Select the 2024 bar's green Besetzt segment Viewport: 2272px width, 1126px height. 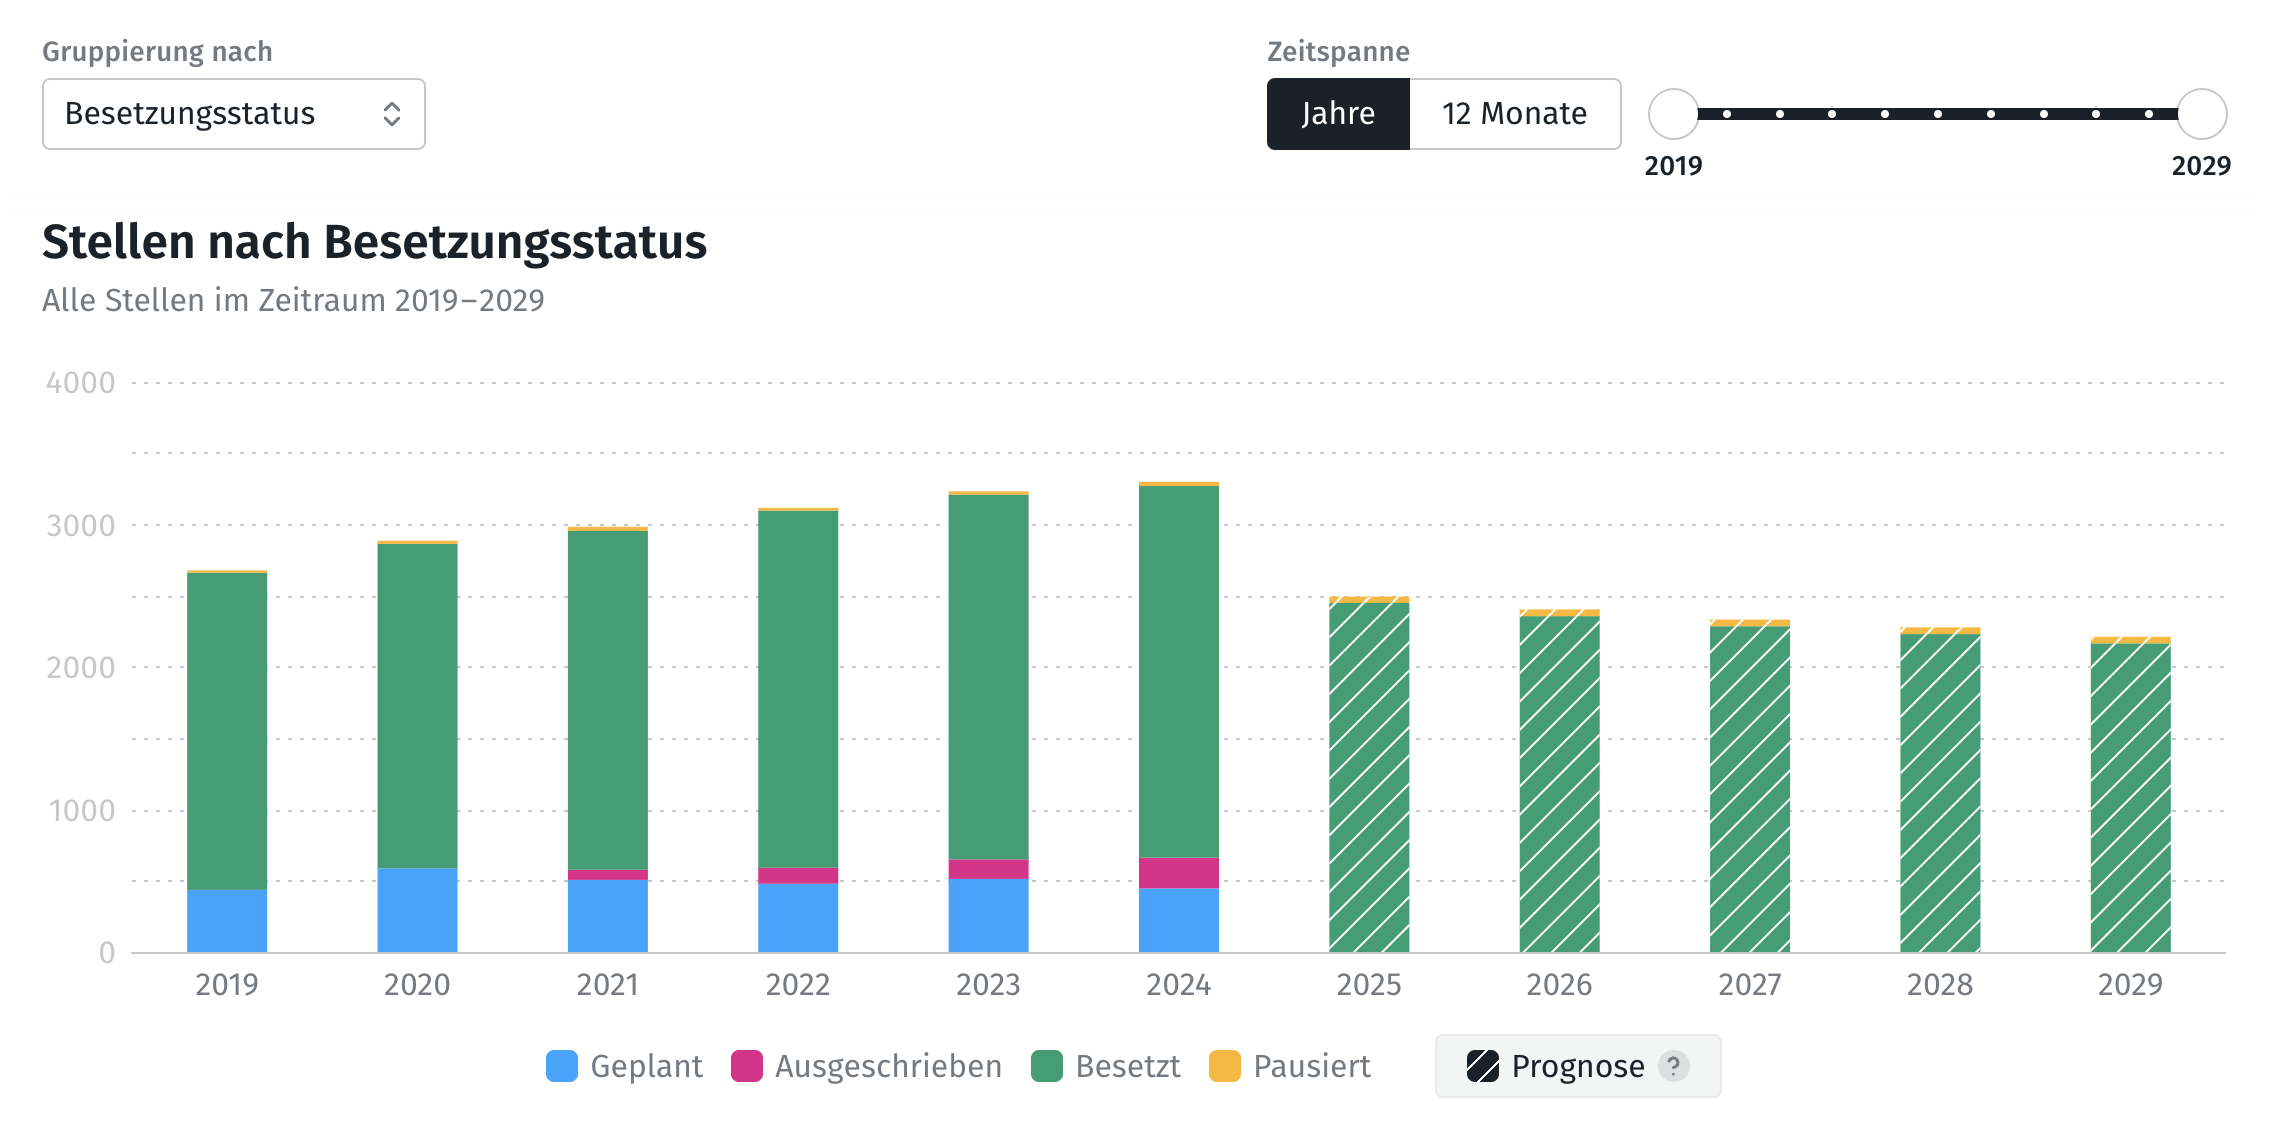(x=1178, y=670)
